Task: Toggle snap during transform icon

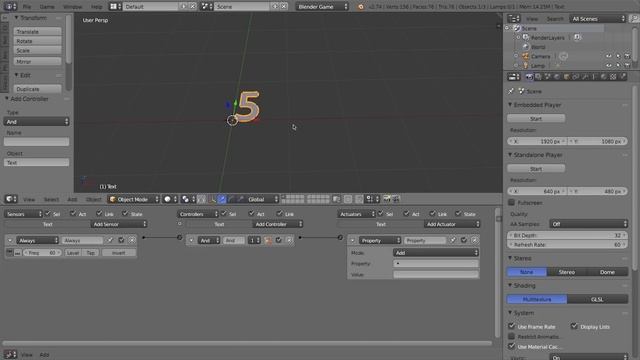Action: 359,199
